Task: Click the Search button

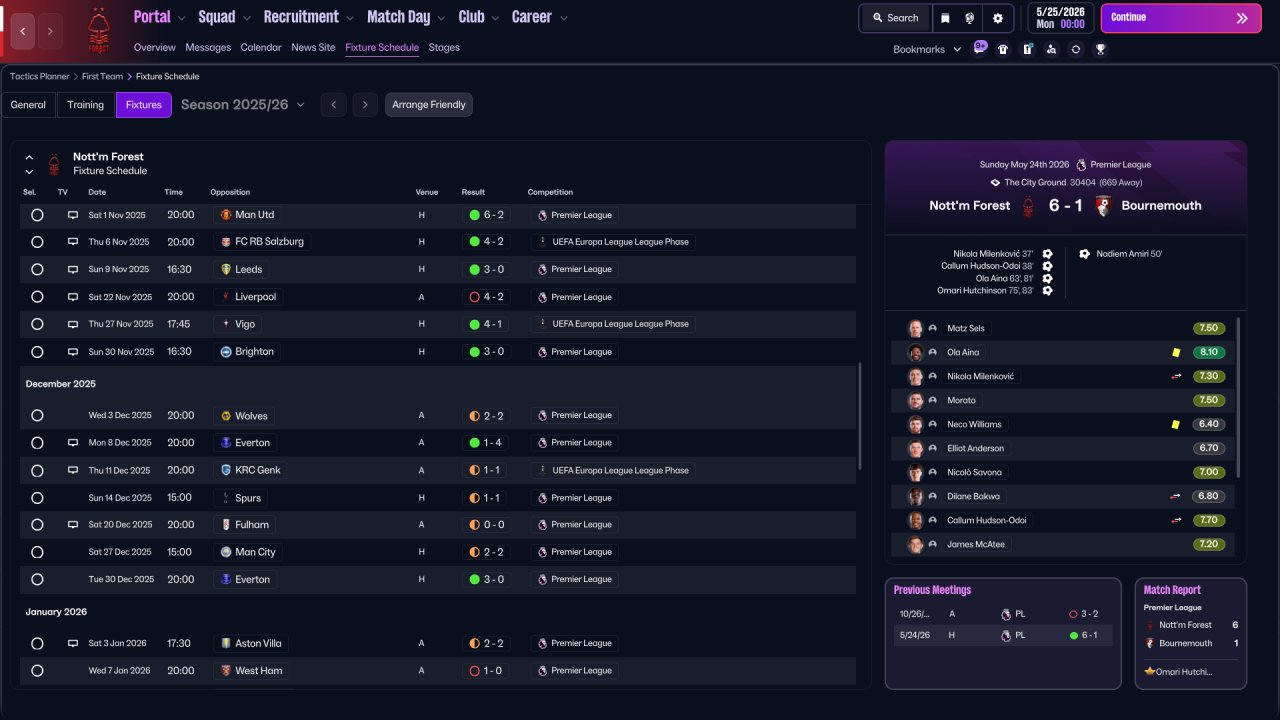Action: tap(895, 18)
